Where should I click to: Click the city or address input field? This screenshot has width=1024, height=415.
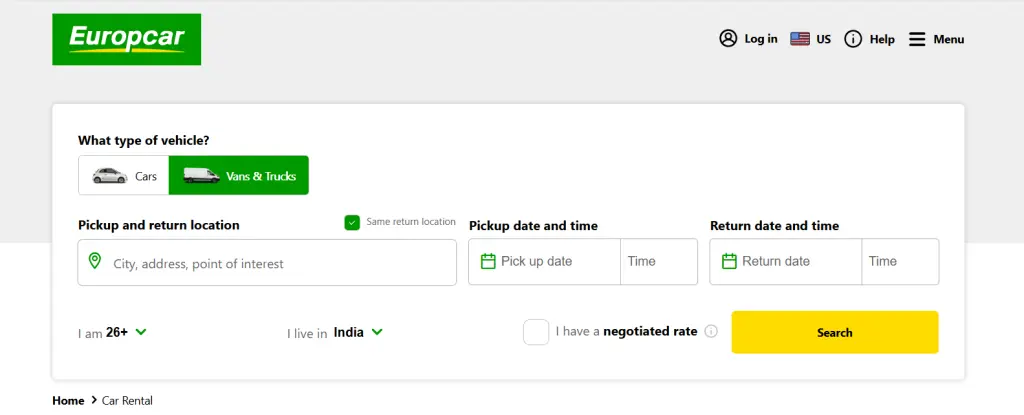(280, 264)
